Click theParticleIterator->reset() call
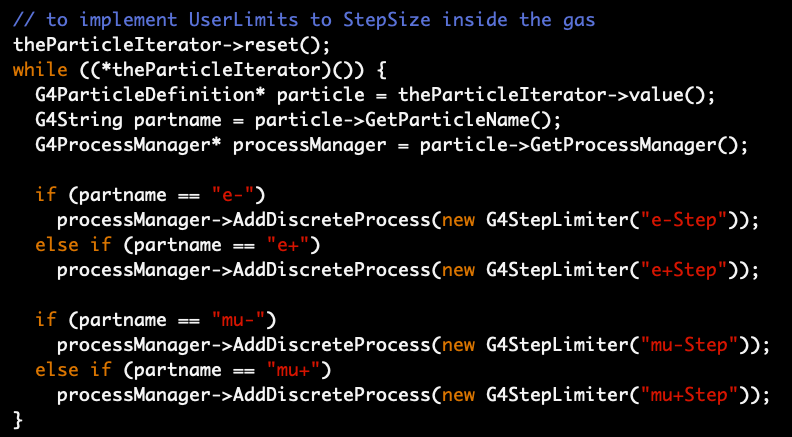Viewport: 792px width, 437px height. (171, 45)
